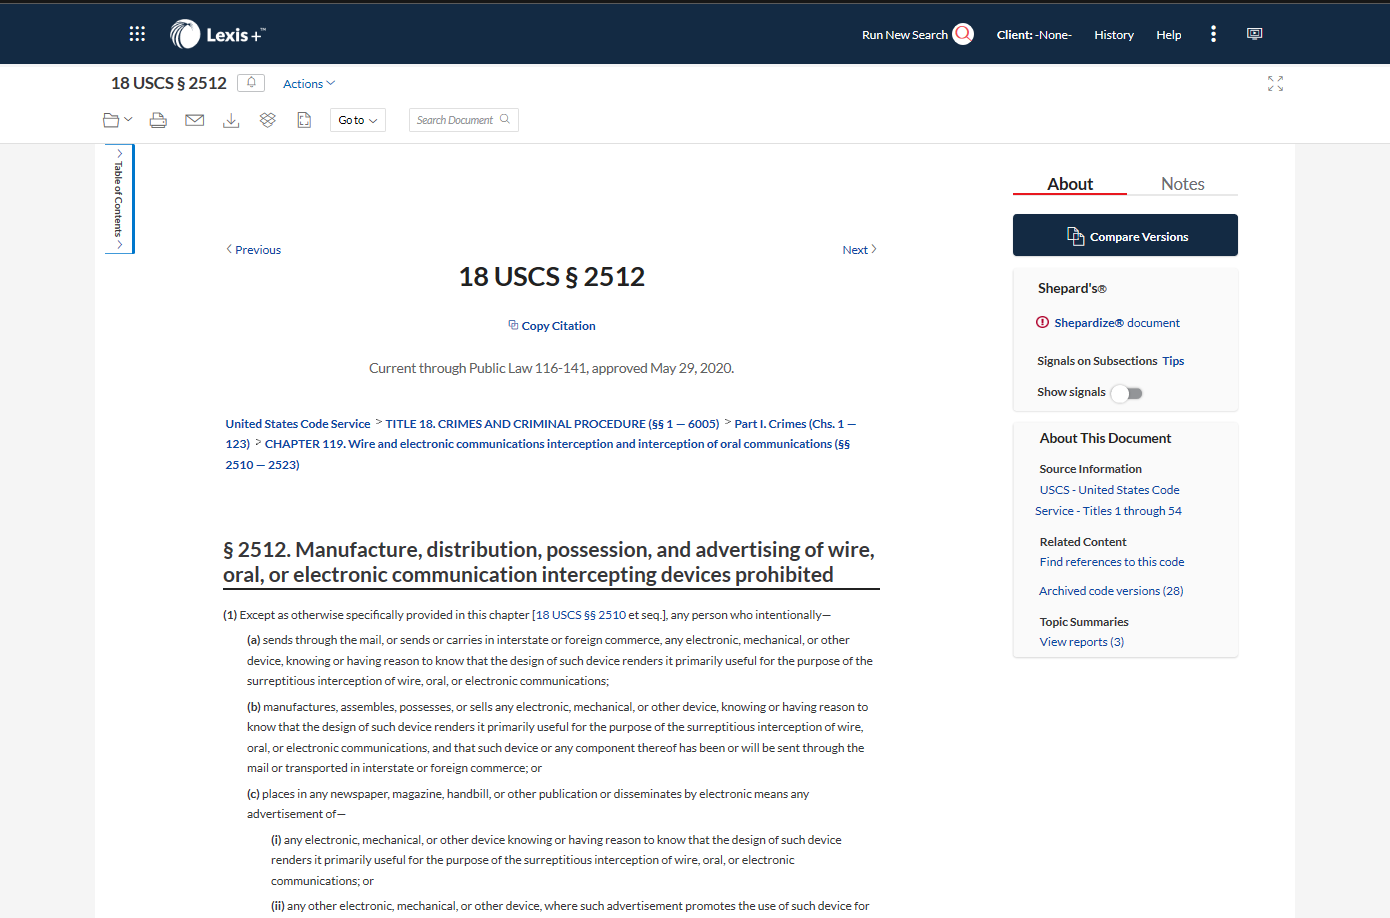This screenshot has width=1390, height=918.
Task: Open the Signals on Subsections Tips link
Action: click(x=1173, y=361)
